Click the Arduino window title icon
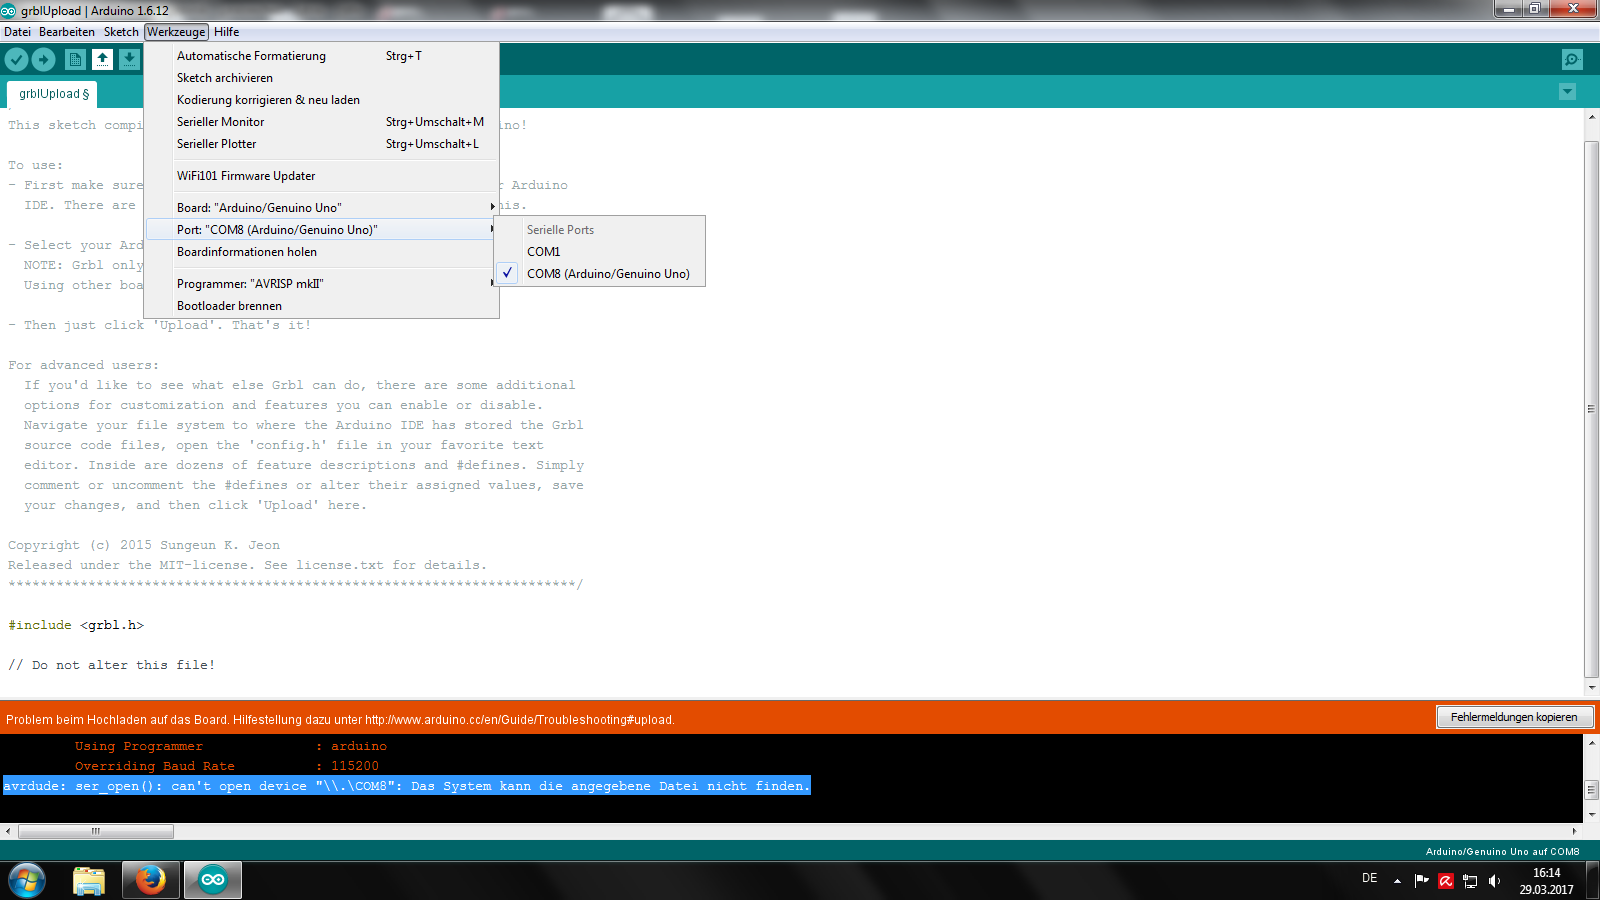The height and width of the screenshot is (900, 1600). 8,10
